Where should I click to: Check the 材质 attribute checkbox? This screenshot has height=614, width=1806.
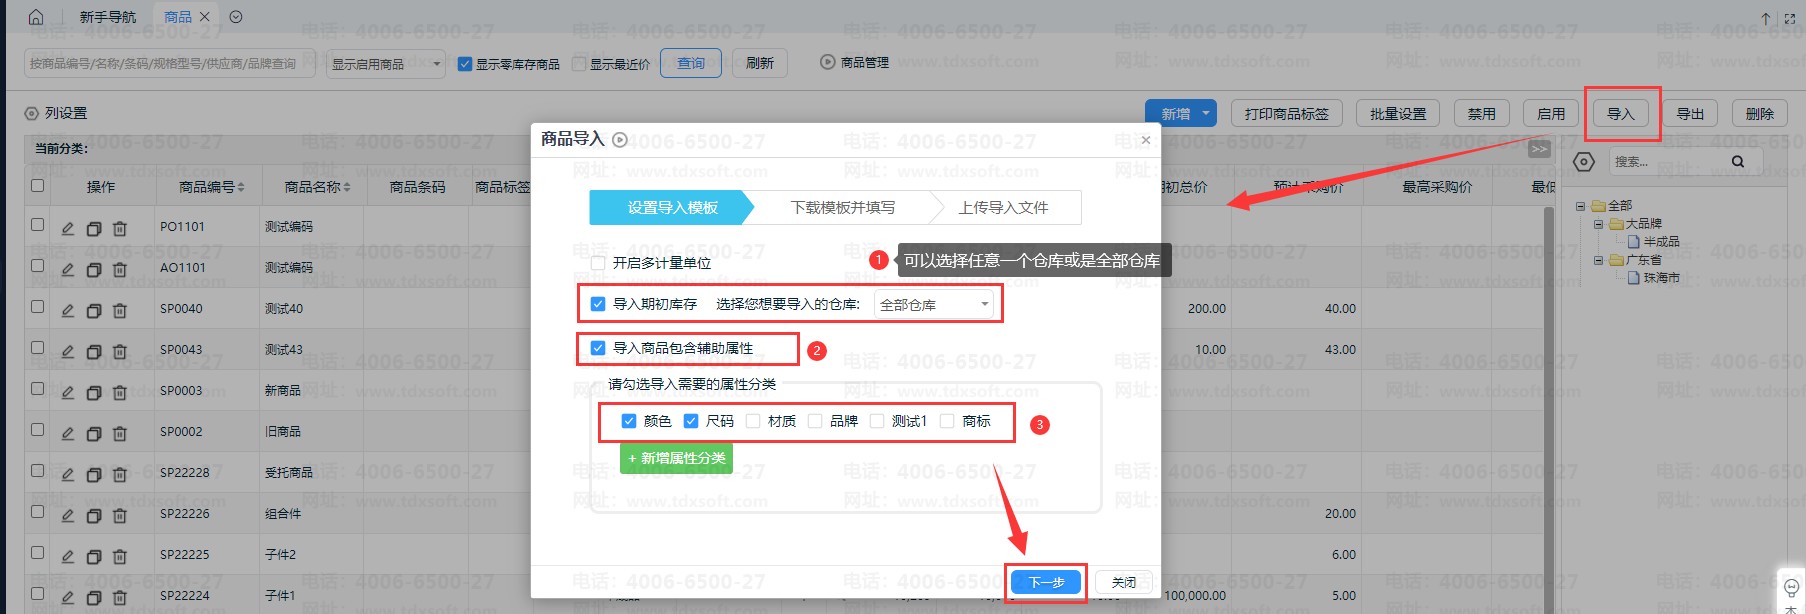(753, 421)
